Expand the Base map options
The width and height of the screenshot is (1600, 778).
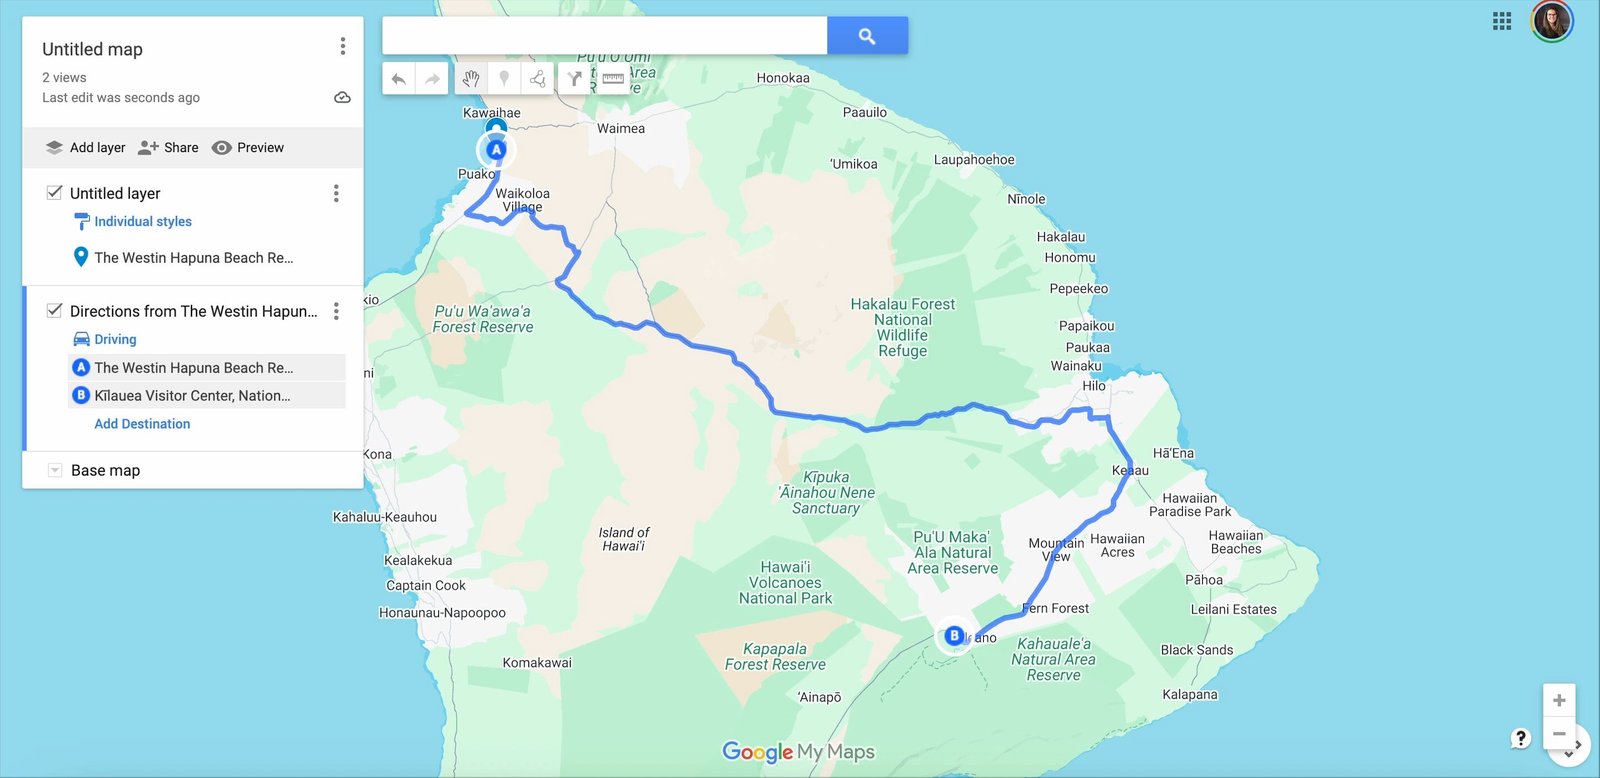coord(55,470)
